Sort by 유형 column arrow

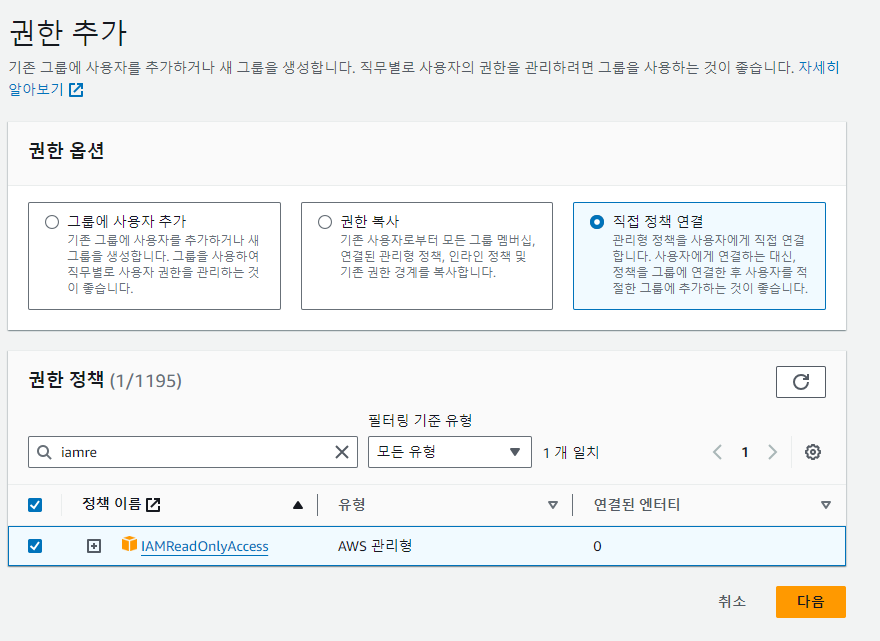[553, 505]
